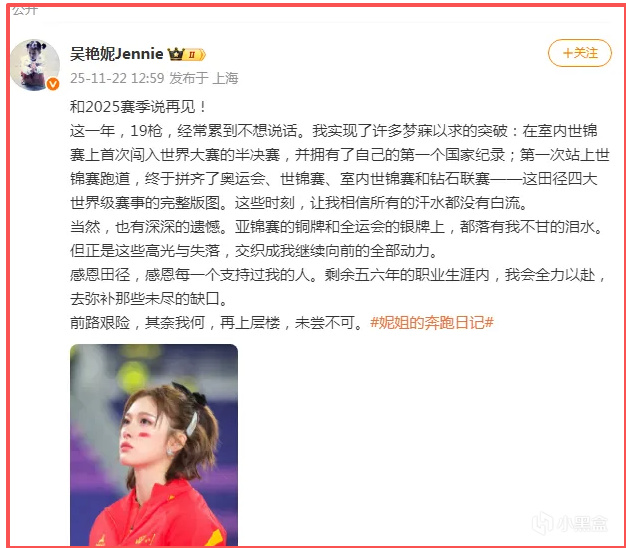
Task: Click the 小黑盒 watermark text
Action: click(x=582, y=523)
